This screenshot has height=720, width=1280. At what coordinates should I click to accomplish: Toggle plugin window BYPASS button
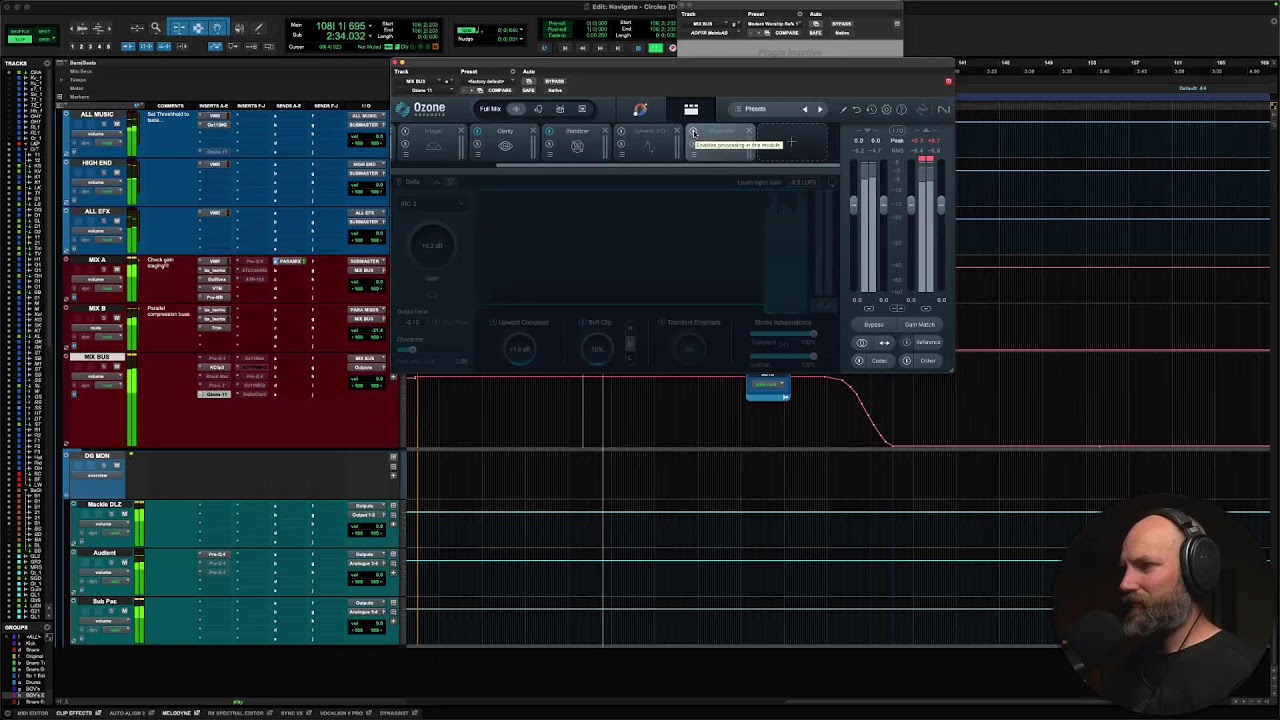coord(554,81)
